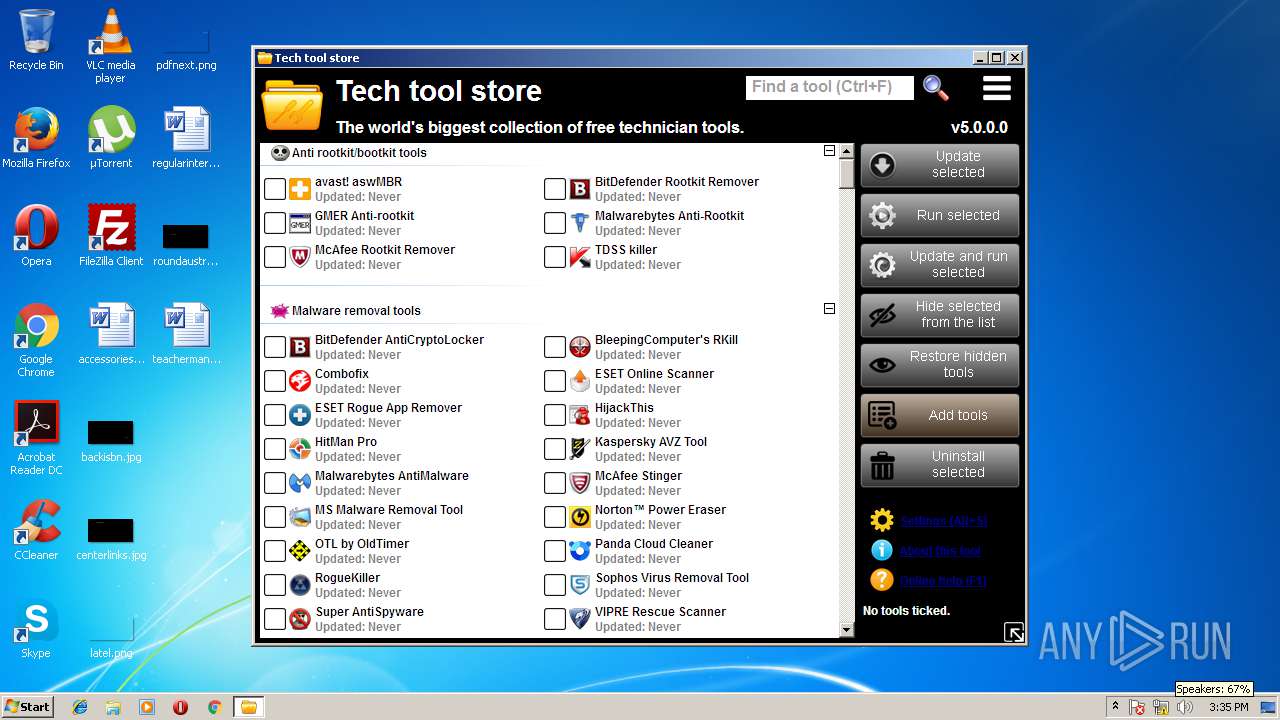
Task: Click the Uninstall selected button
Action: 940,465
